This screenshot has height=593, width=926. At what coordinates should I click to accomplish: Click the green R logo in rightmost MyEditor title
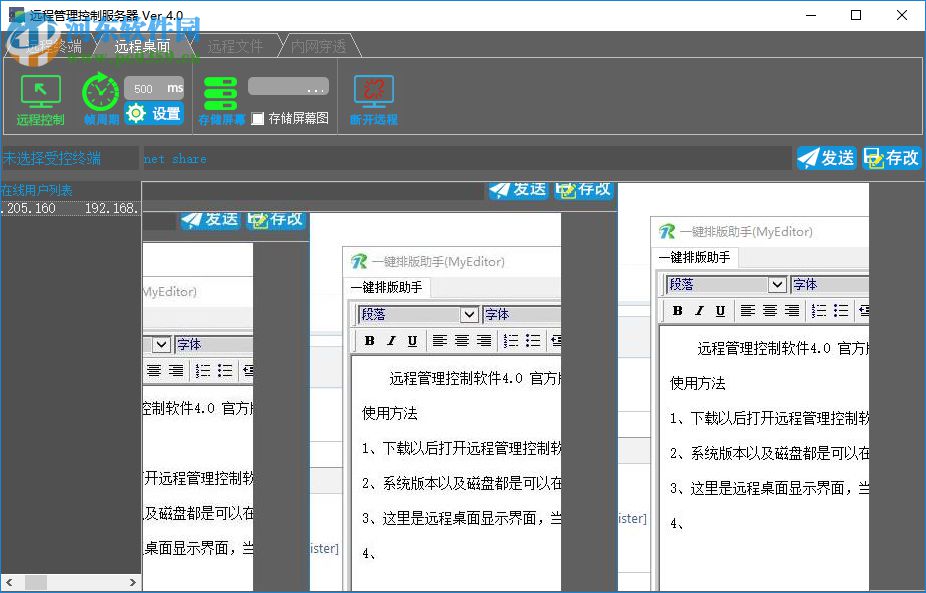point(667,231)
